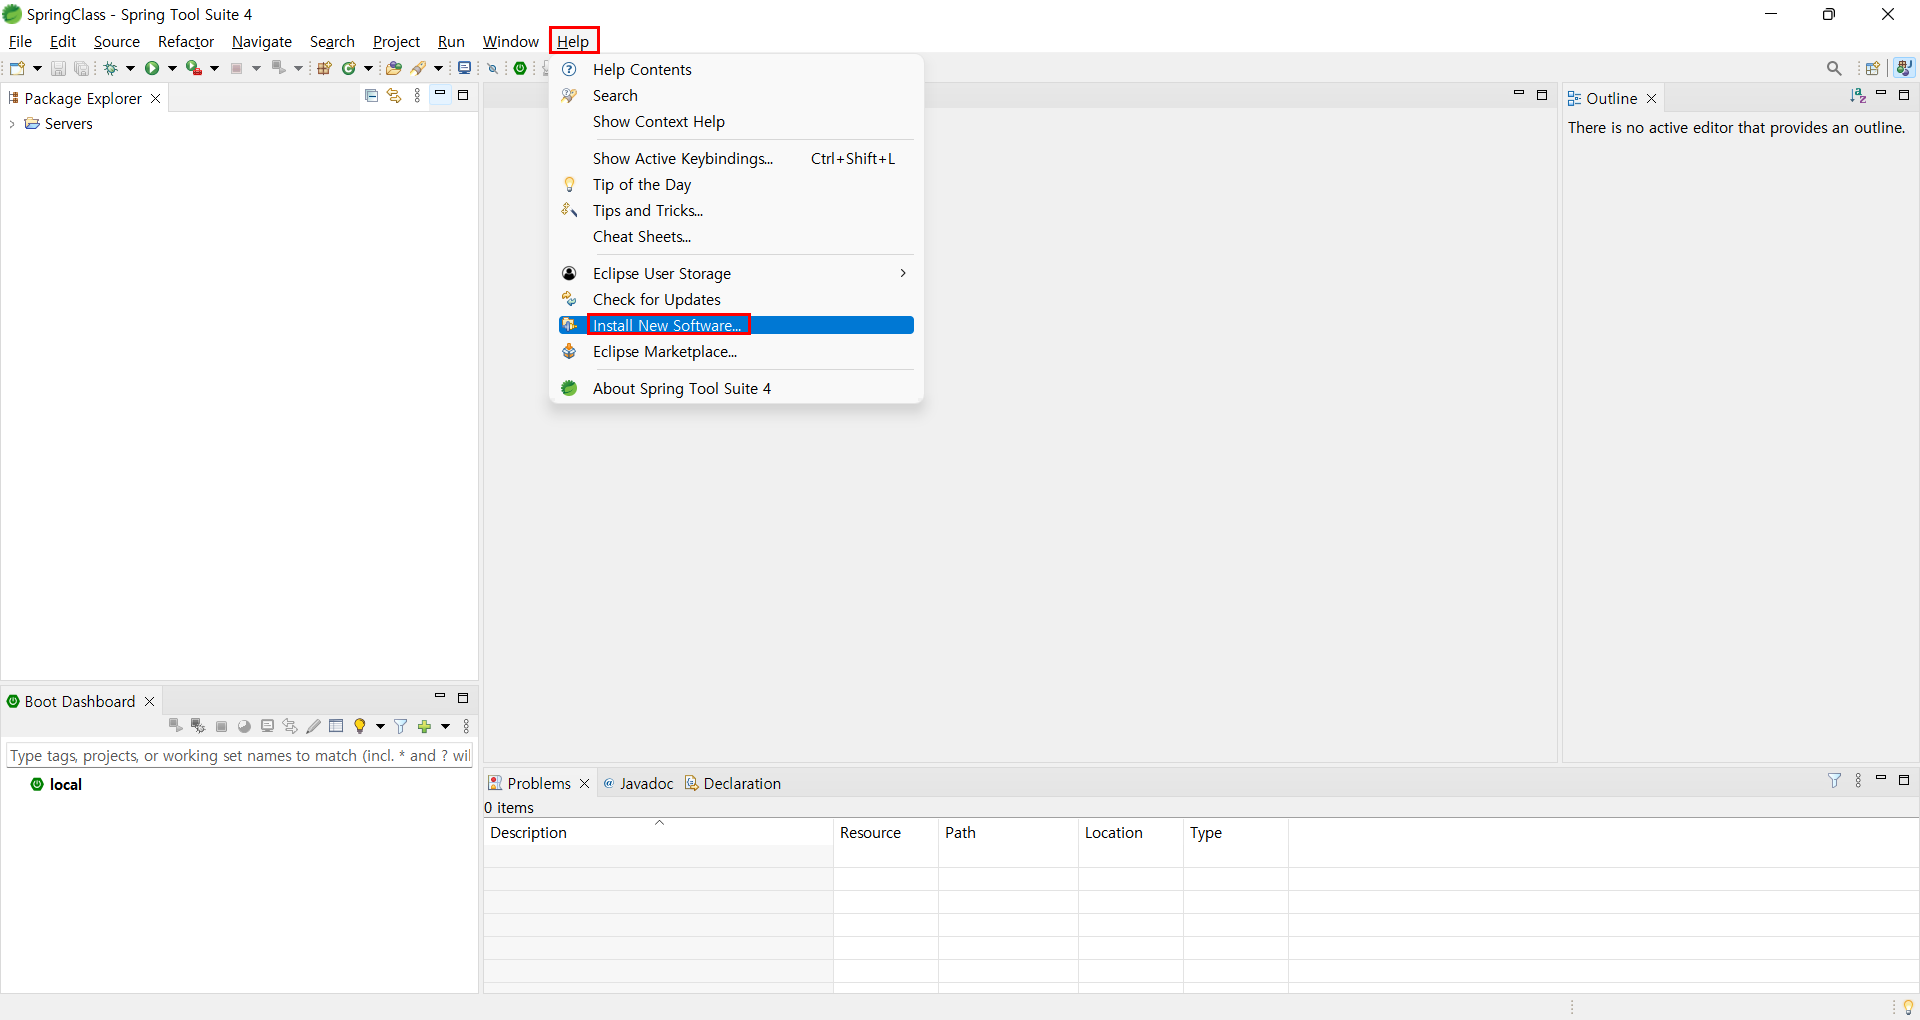
Task: Click Boot Dashboard open console icon
Action: pos(267,726)
